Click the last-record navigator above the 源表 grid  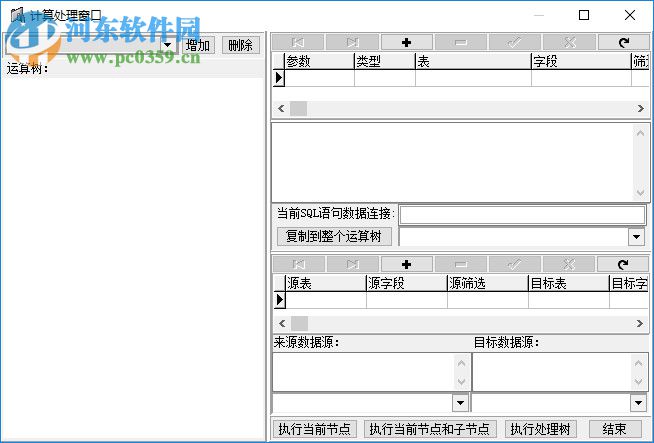(352, 264)
